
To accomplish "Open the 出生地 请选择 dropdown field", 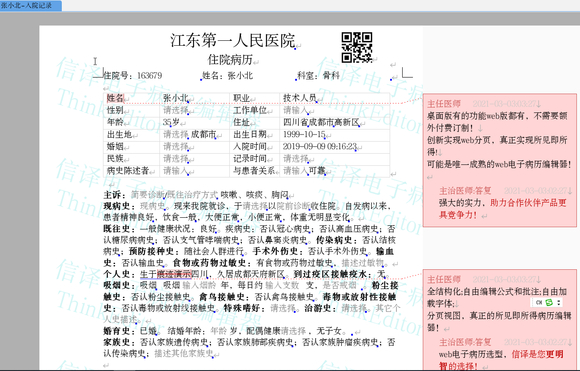I will 176,134.
